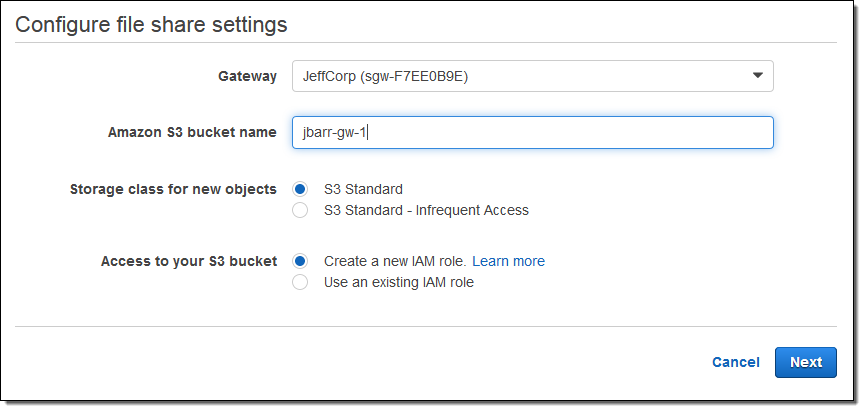Click the 'Gateway' field label
This screenshot has height=411, width=864.
[x=247, y=76]
